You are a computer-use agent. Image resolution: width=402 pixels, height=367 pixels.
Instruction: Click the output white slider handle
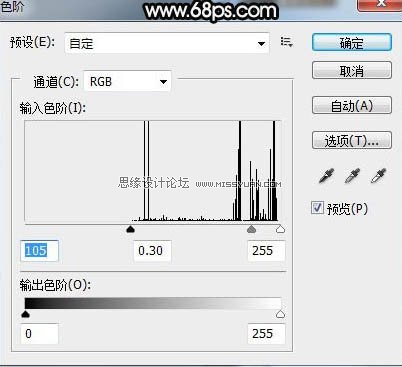(281, 314)
